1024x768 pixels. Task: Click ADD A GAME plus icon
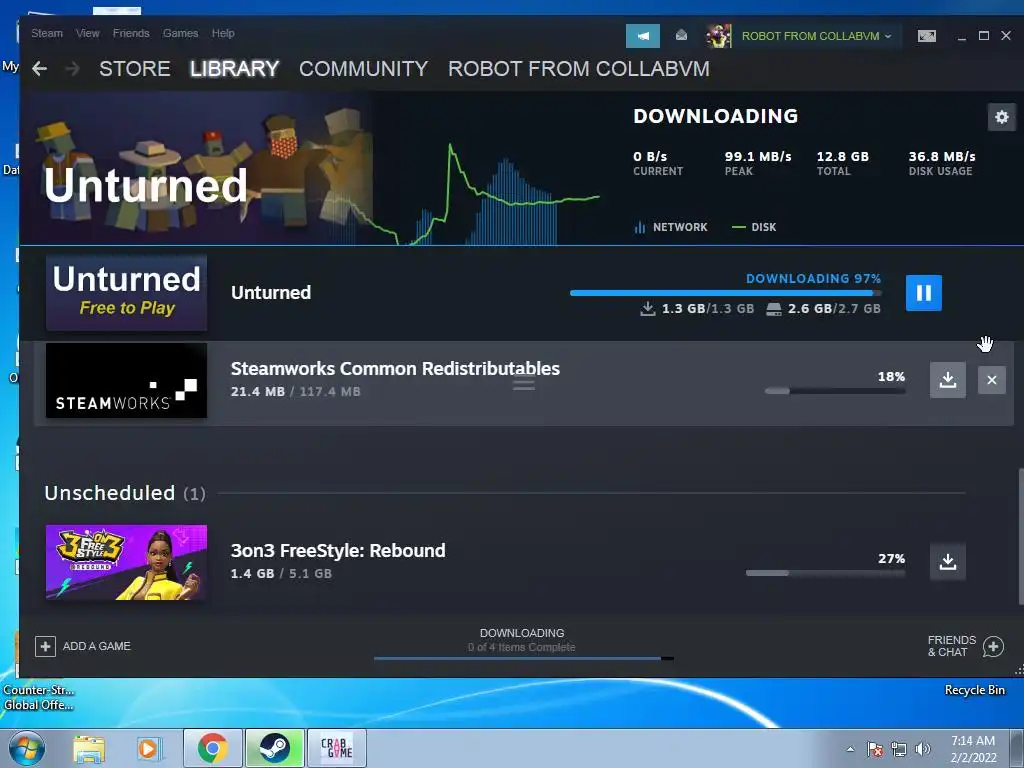pos(45,647)
